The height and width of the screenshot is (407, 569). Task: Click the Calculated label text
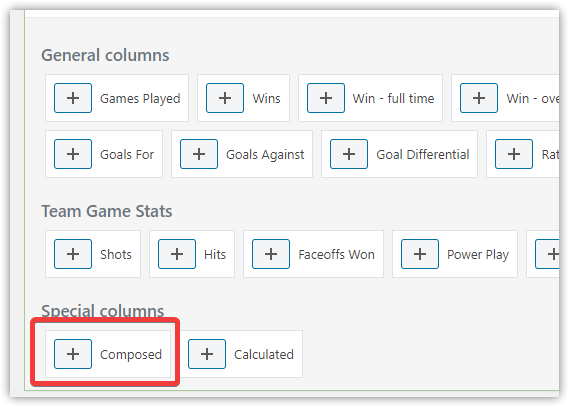(x=264, y=354)
